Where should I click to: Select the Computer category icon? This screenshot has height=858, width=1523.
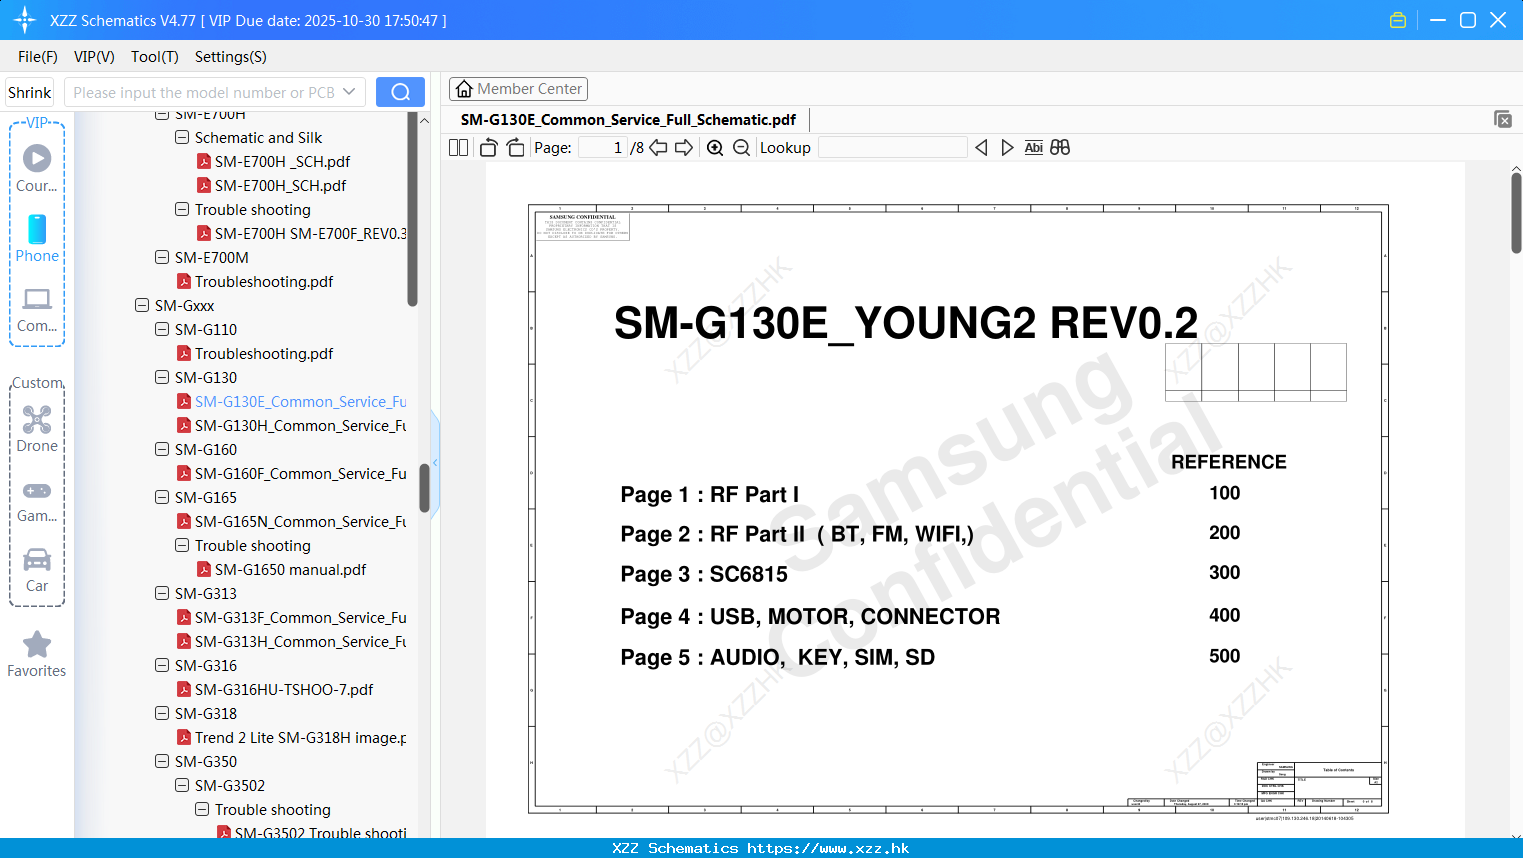click(37, 310)
